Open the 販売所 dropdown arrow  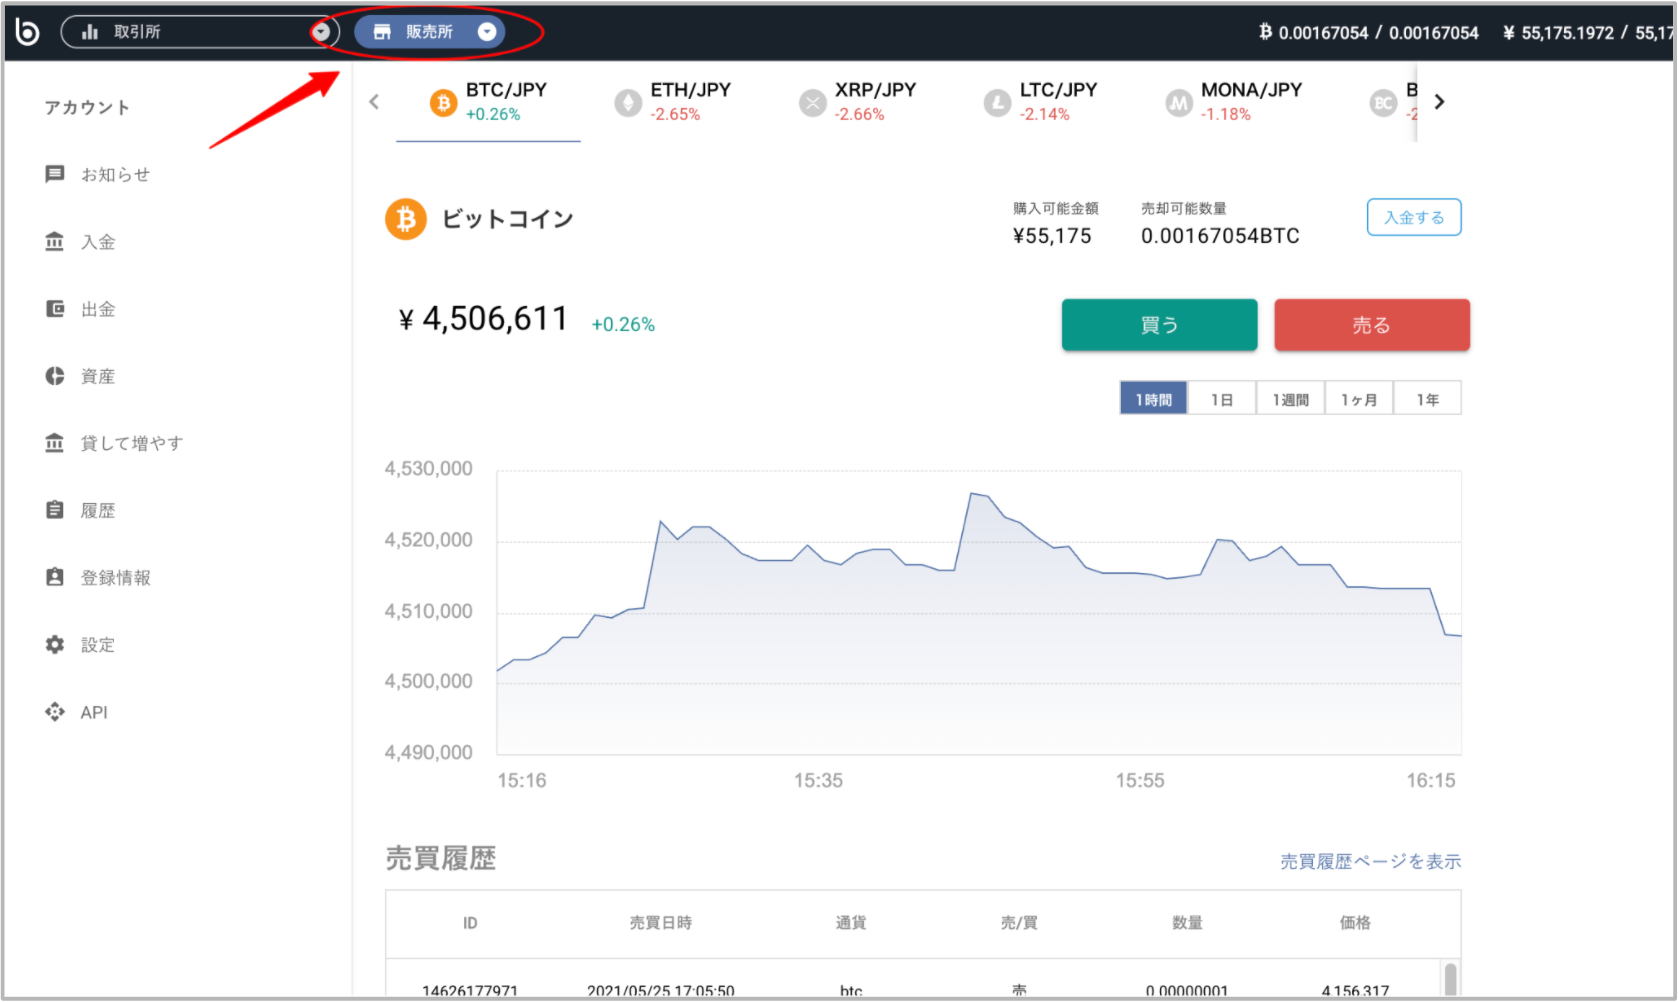487,32
